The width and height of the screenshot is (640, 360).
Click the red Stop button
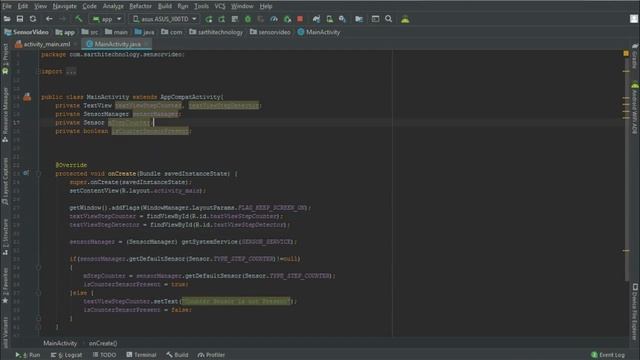click(x=300, y=19)
